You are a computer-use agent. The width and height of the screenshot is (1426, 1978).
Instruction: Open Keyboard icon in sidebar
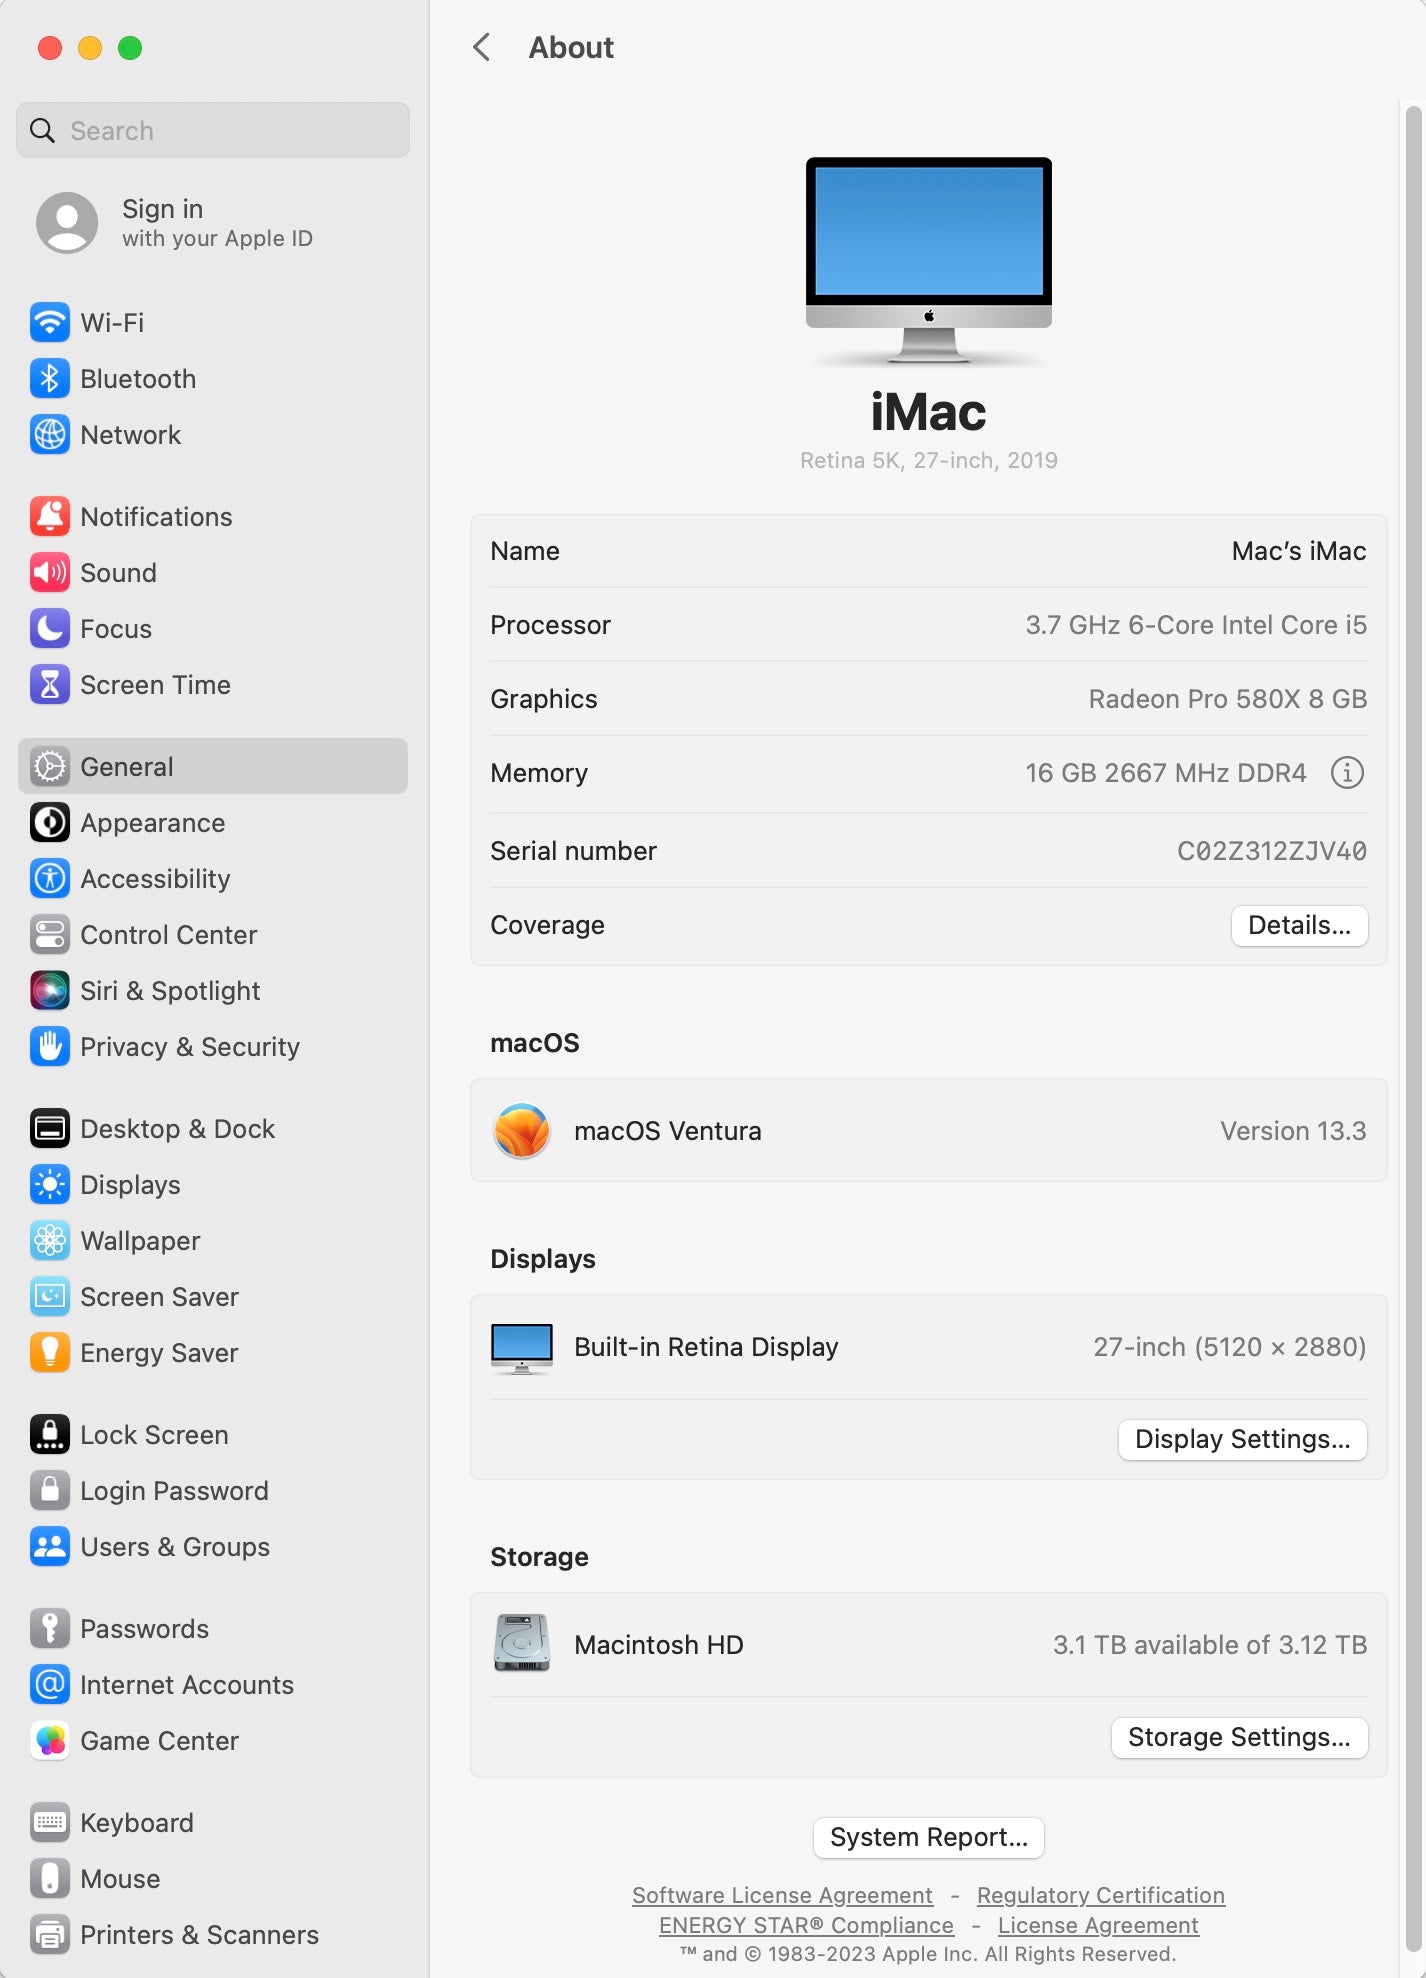(x=50, y=1822)
